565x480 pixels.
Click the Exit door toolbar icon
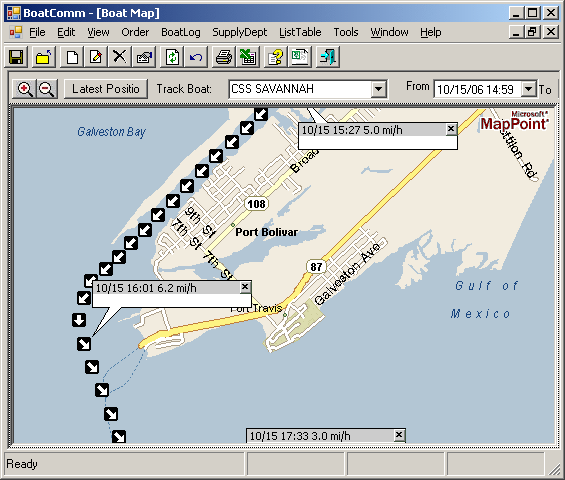coord(328,57)
